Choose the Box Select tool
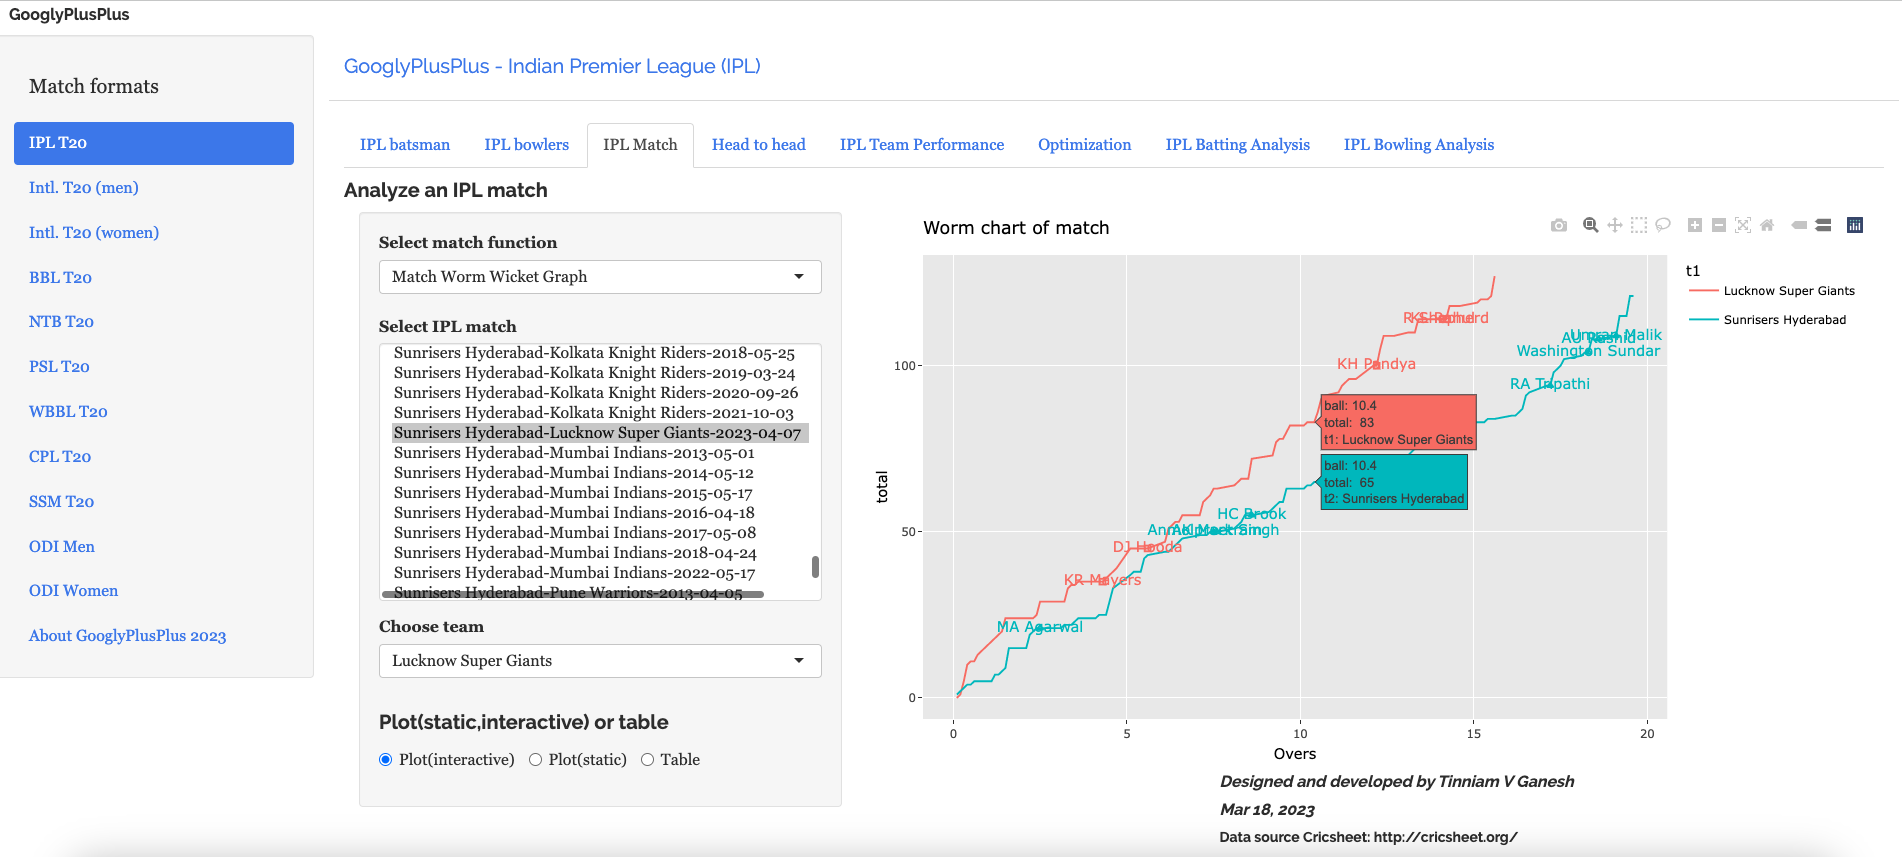The height and width of the screenshot is (857, 1902). (x=1638, y=225)
